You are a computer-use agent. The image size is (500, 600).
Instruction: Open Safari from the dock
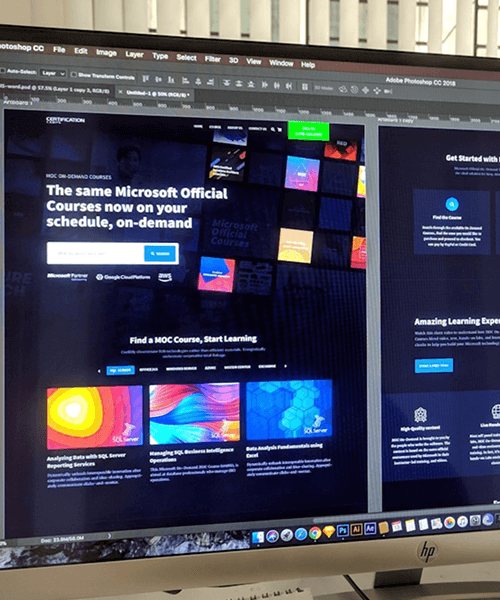(x=301, y=534)
